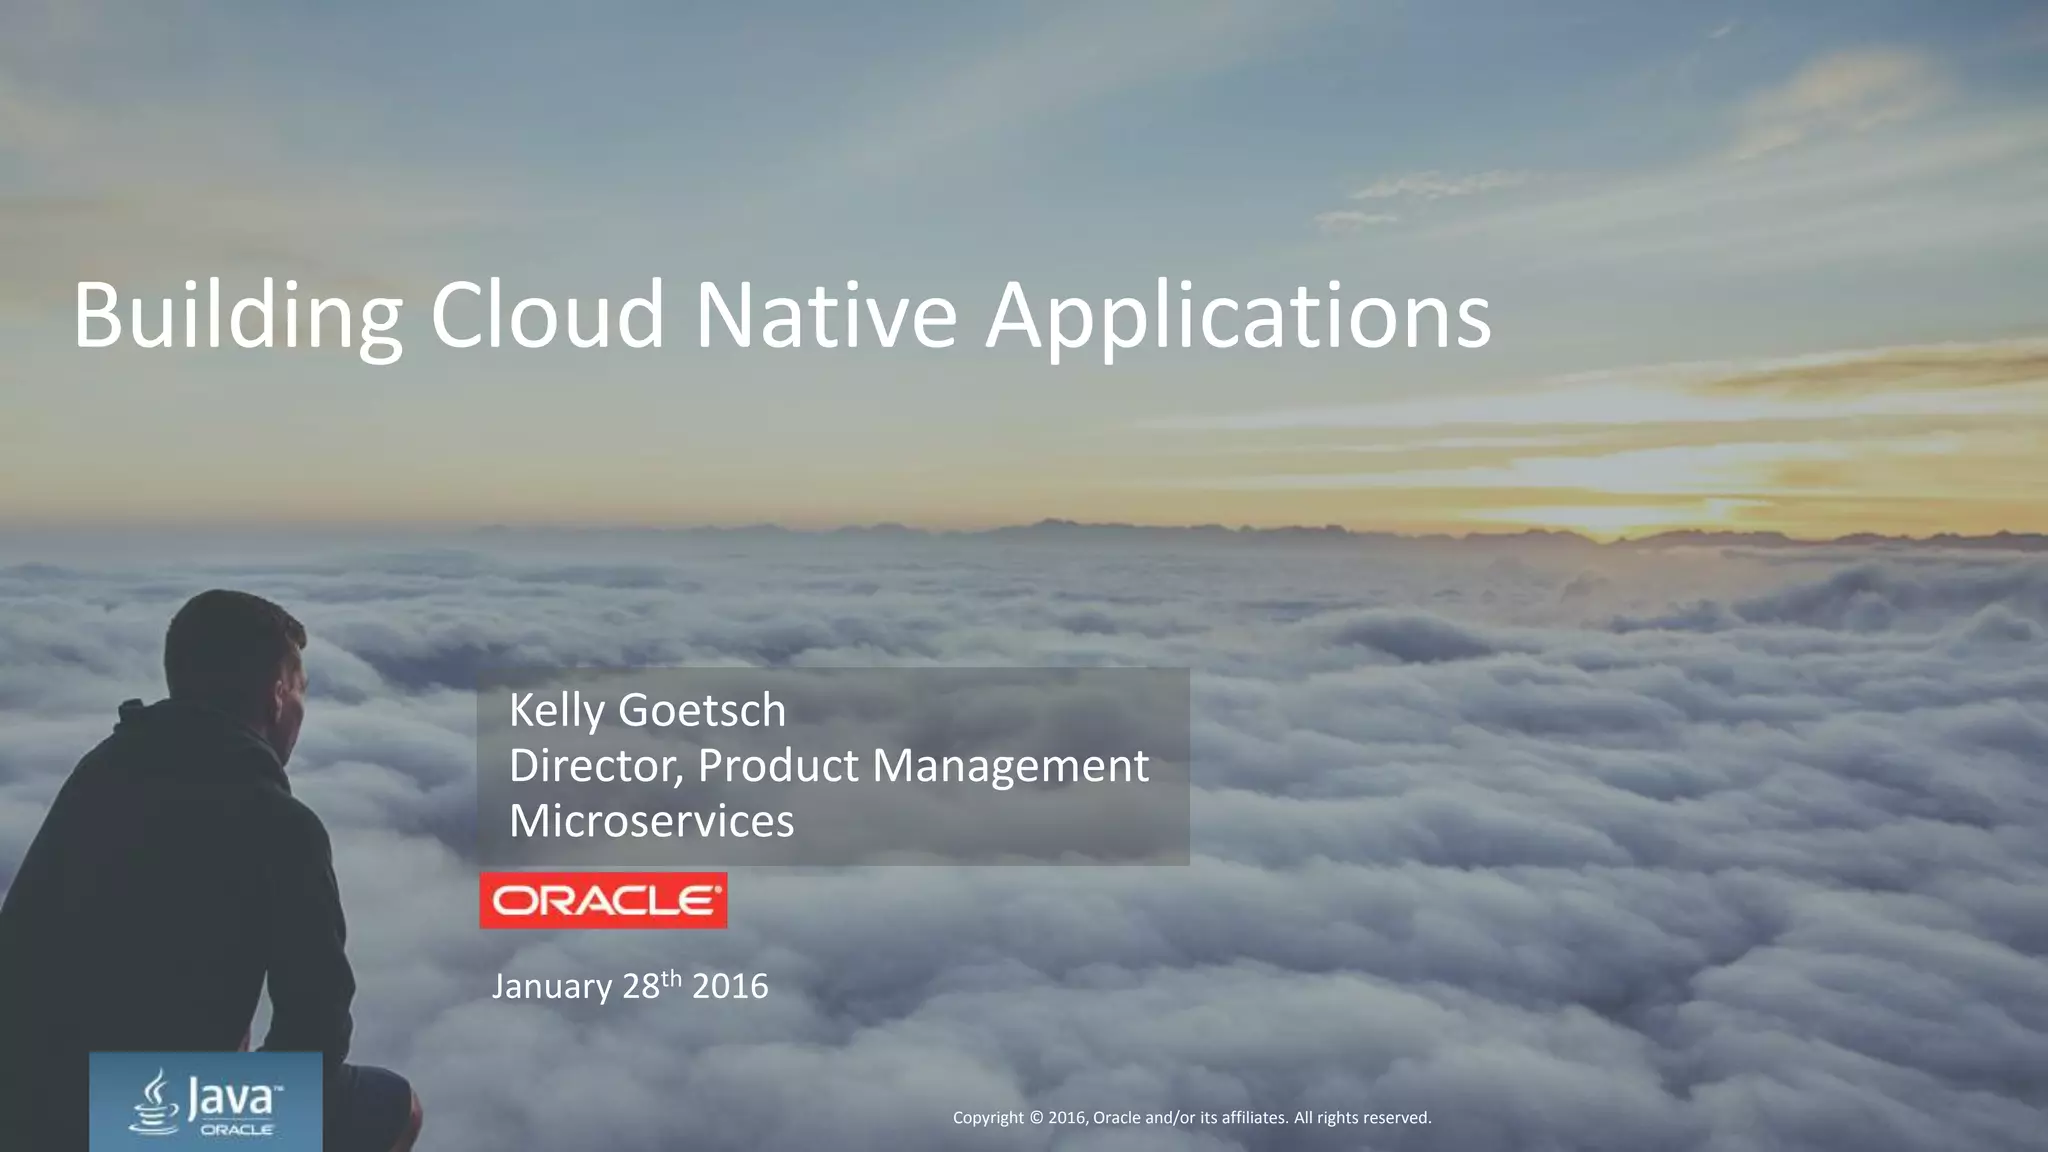The image size is (2048, 1152).
Task: Click the copyright © symbol in the footer
Action: point(1036,1118)
